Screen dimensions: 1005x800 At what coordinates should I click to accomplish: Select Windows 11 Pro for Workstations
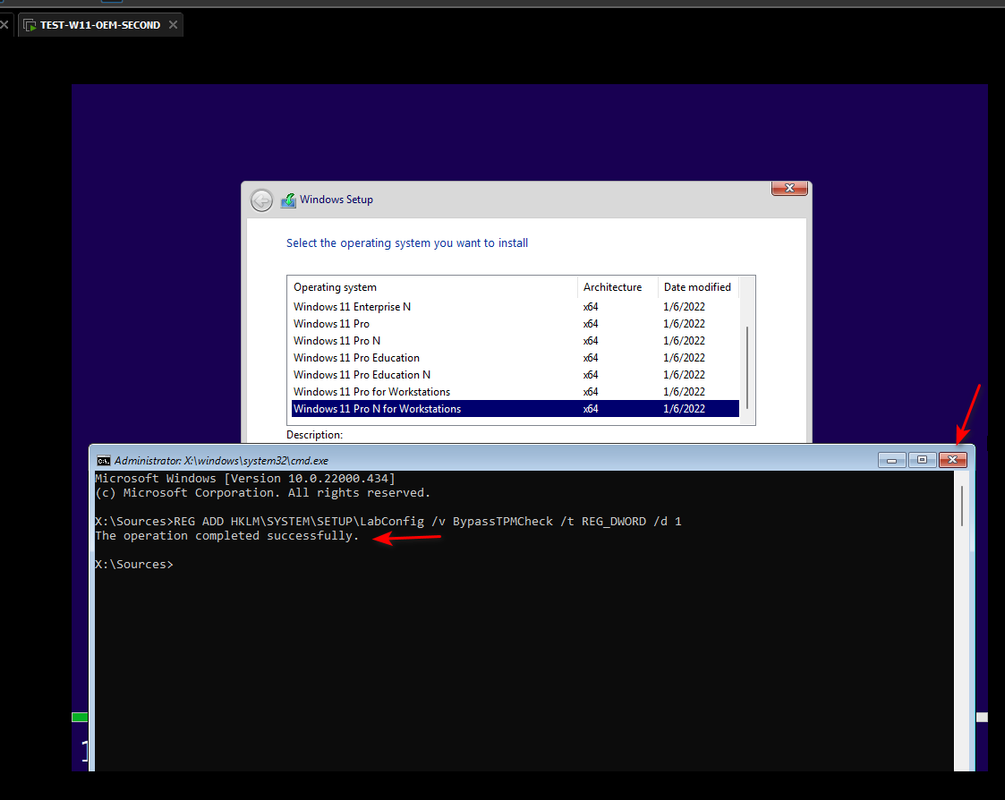click(515, 392)
